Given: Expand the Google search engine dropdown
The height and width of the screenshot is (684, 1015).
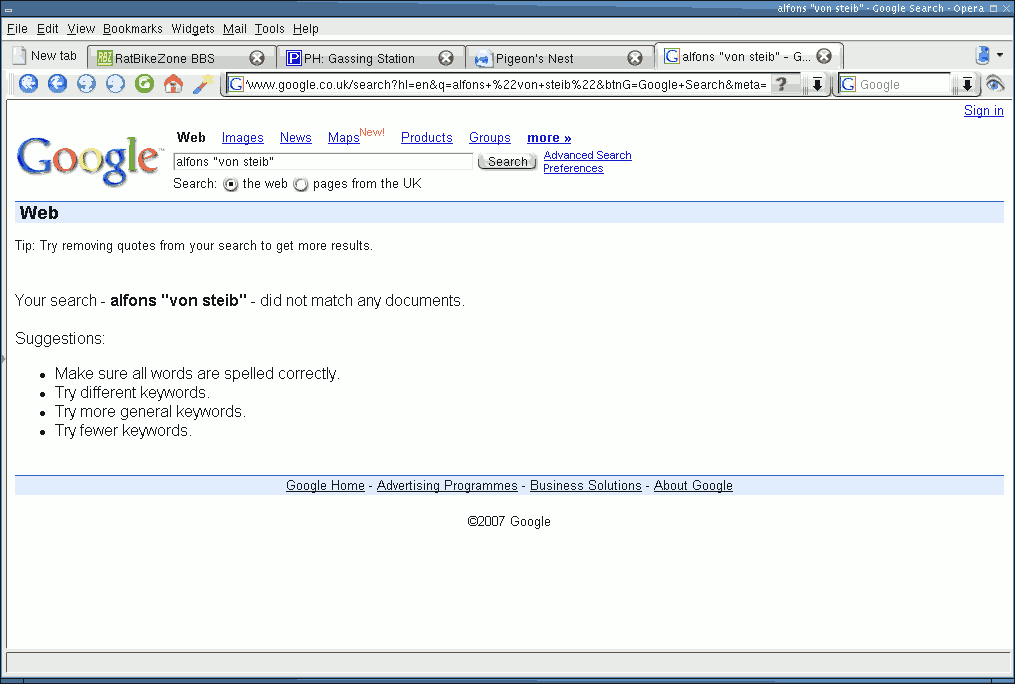Looking at the screenshot, I should click(967, 85).
